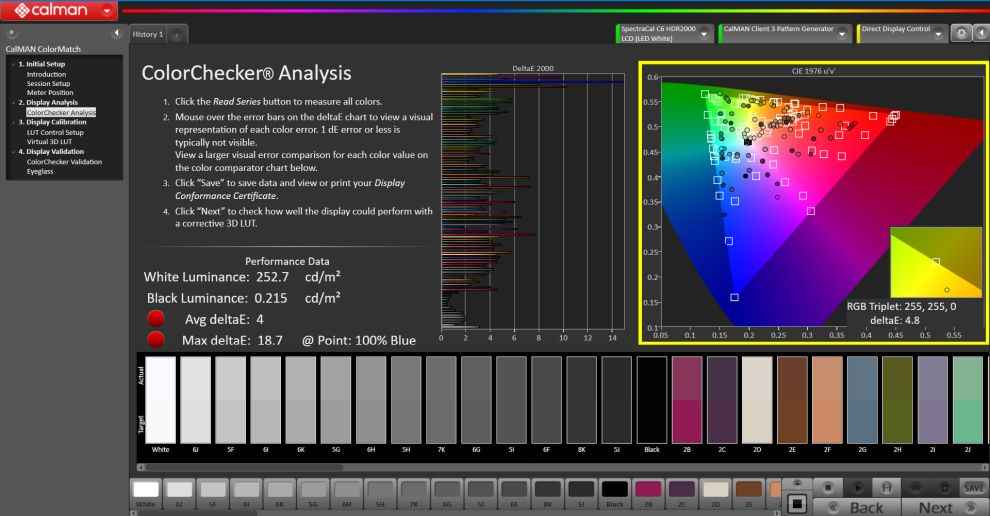990x516 pixels.
Task: Click the White Luminance value 252.7
Action: pos(272,277)
